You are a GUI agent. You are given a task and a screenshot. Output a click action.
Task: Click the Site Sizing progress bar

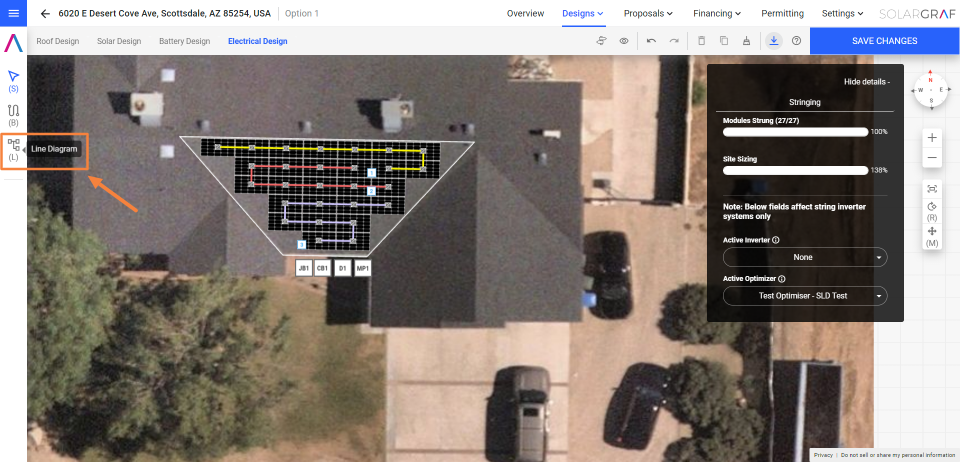tap(795, 170)
